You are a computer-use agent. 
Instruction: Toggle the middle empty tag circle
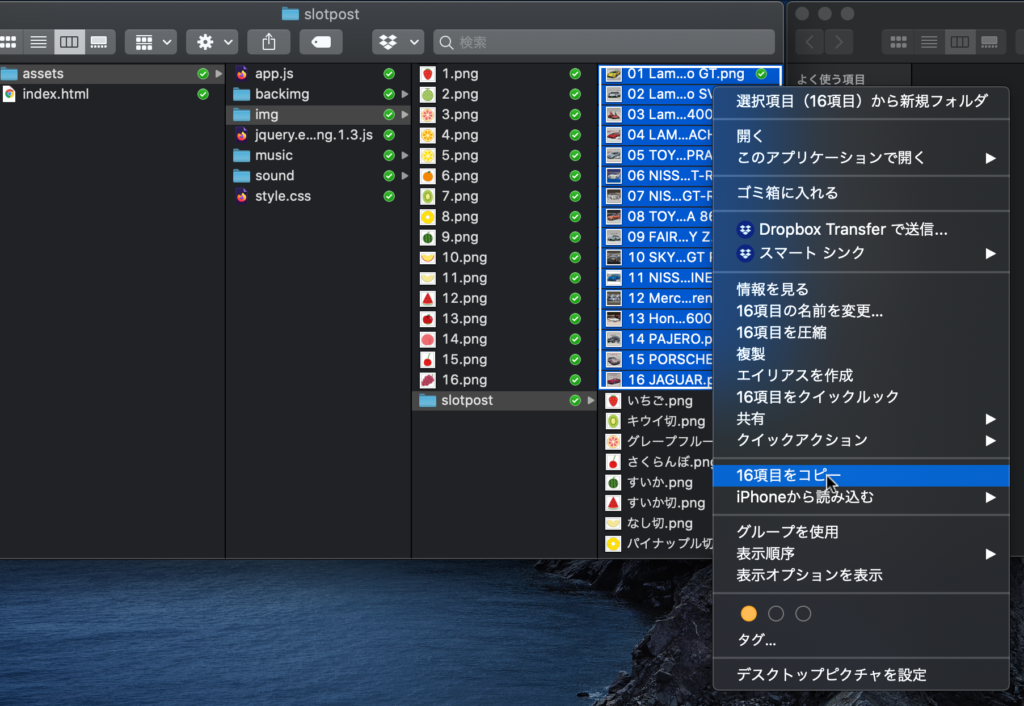click(x=776, y=613)
